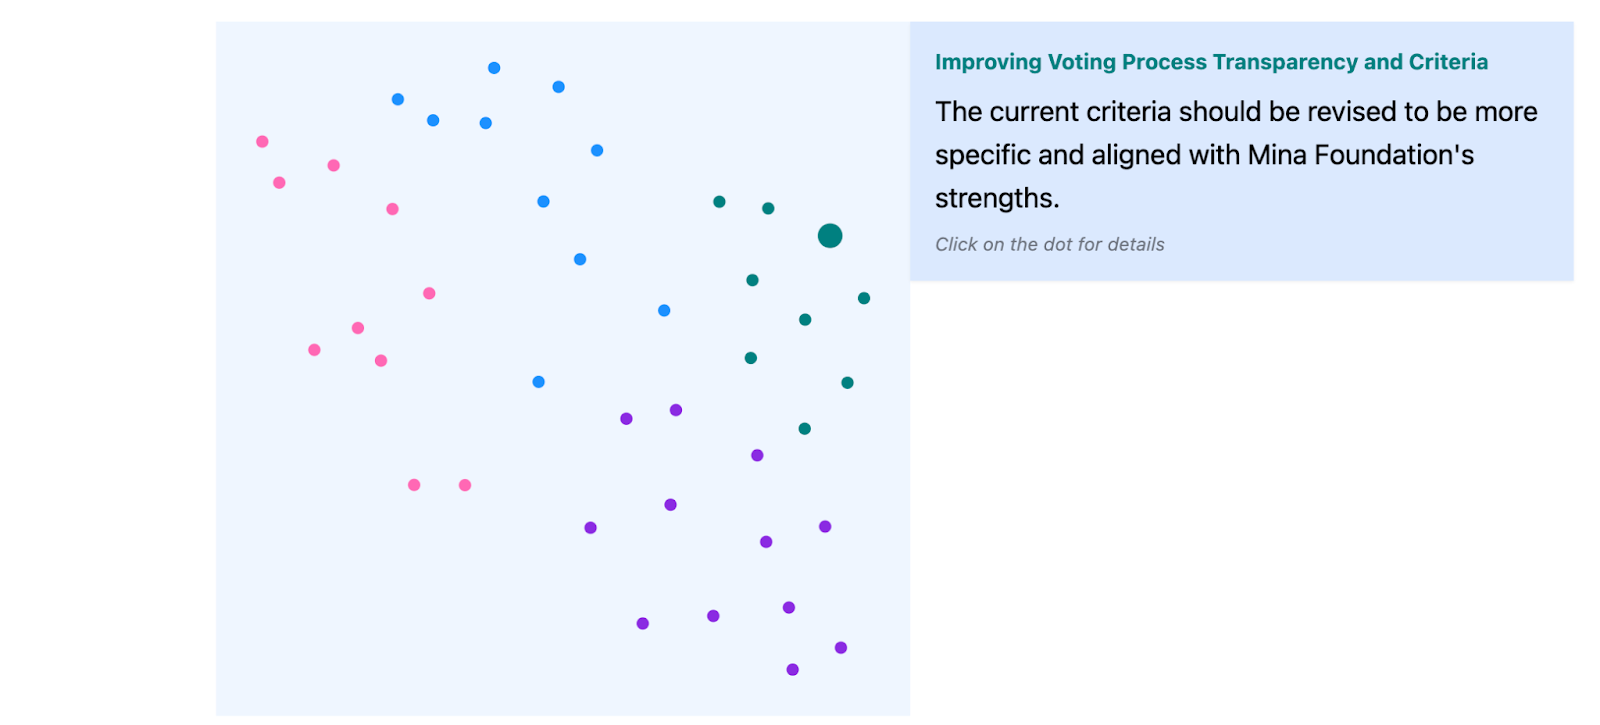Click the rightmost teal dot
The height and width of the screenshot is (725, 1600).
864,298
